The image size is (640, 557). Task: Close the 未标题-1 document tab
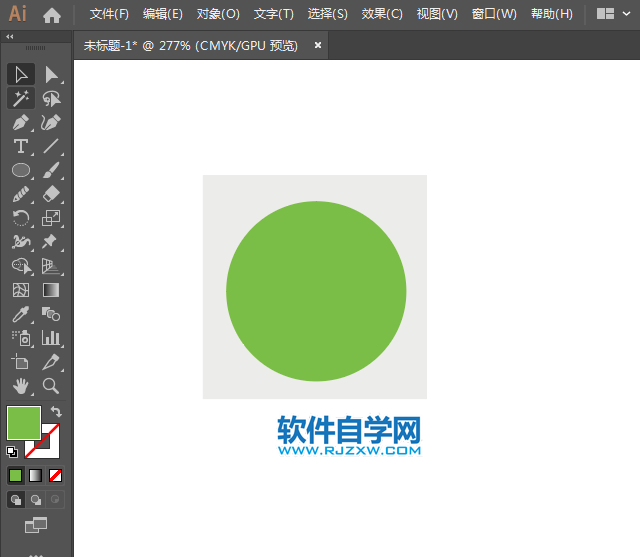coord(318,45)
